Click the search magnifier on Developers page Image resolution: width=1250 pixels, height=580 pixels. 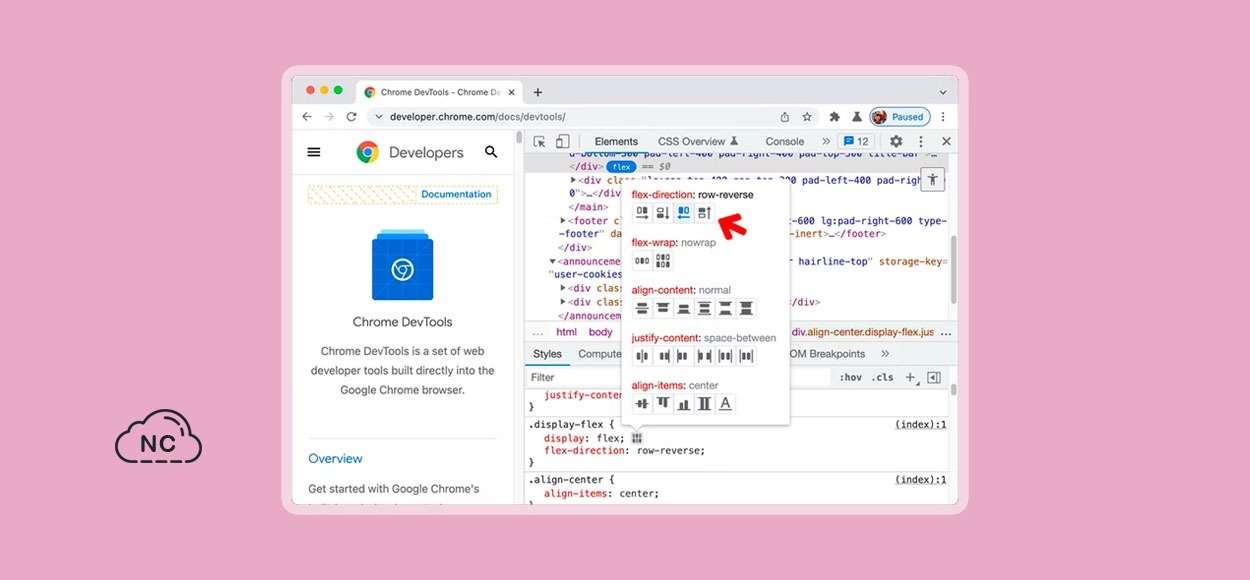(491, 152)
